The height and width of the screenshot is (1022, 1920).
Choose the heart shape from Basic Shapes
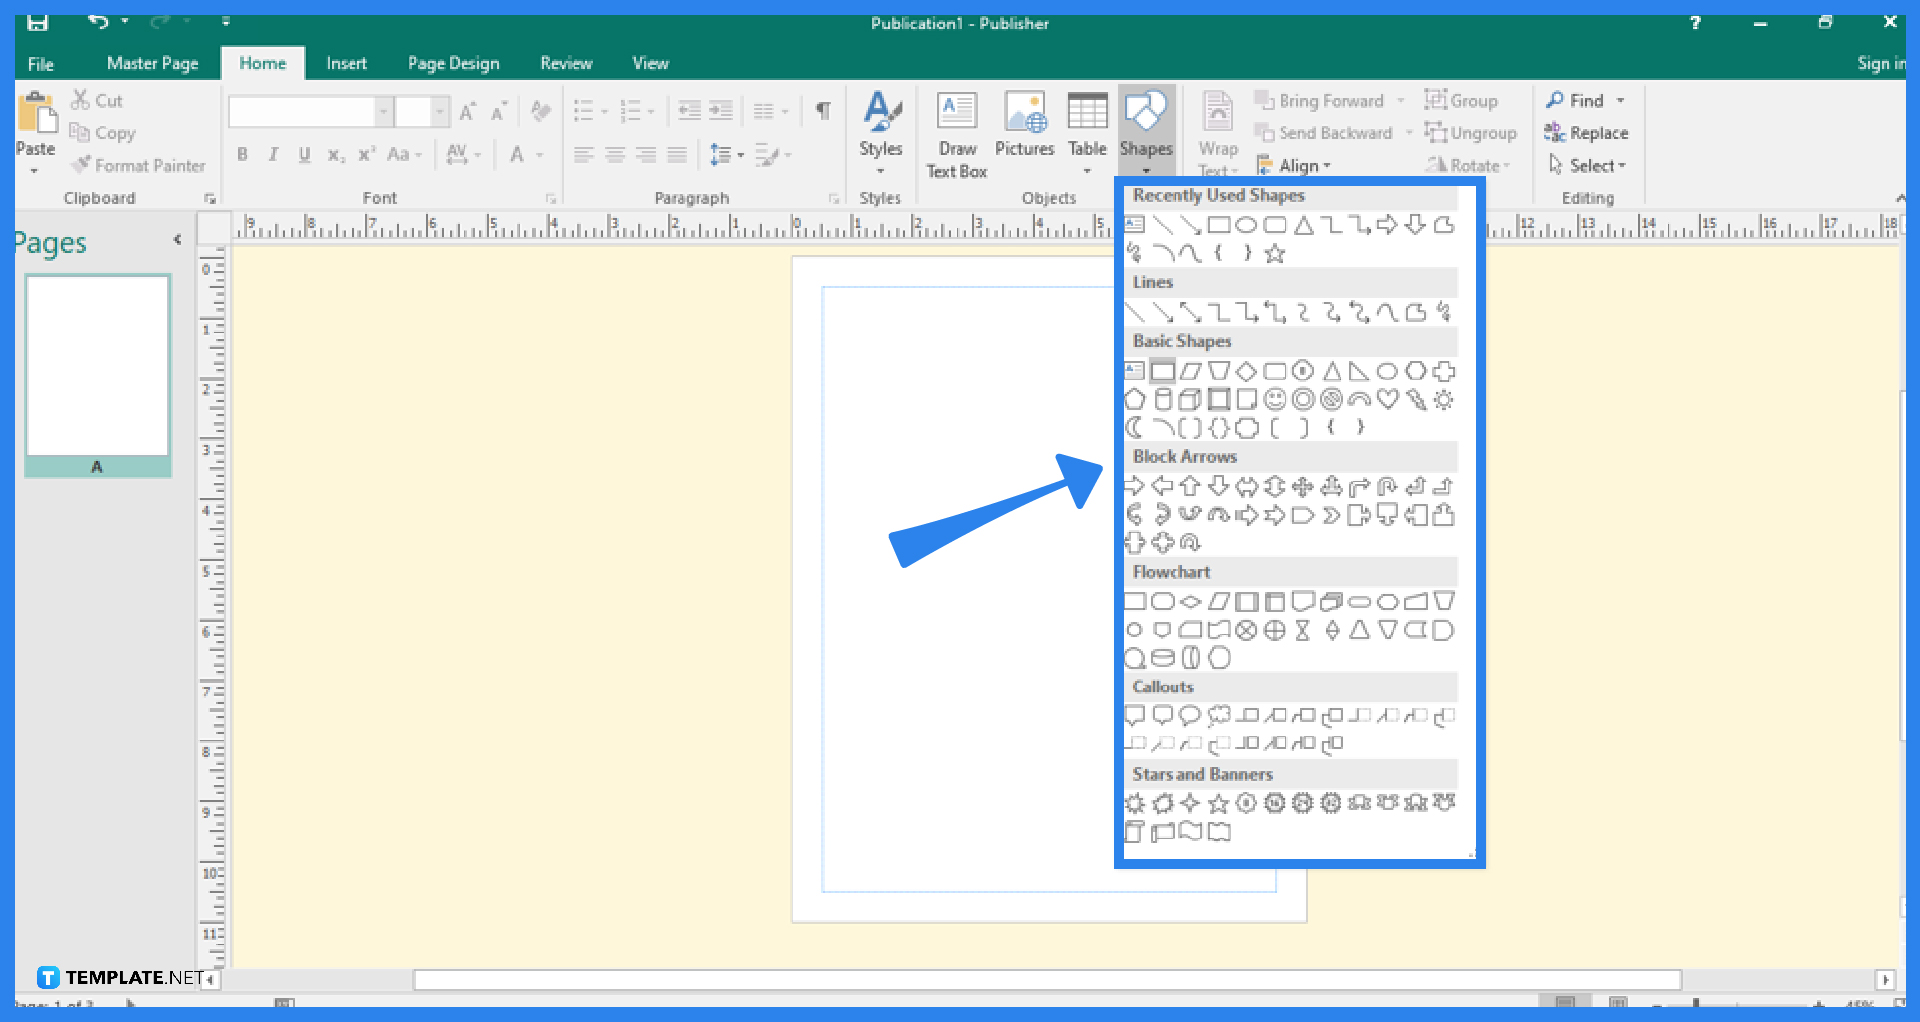pyautogui.click(x=1388, y=399)
